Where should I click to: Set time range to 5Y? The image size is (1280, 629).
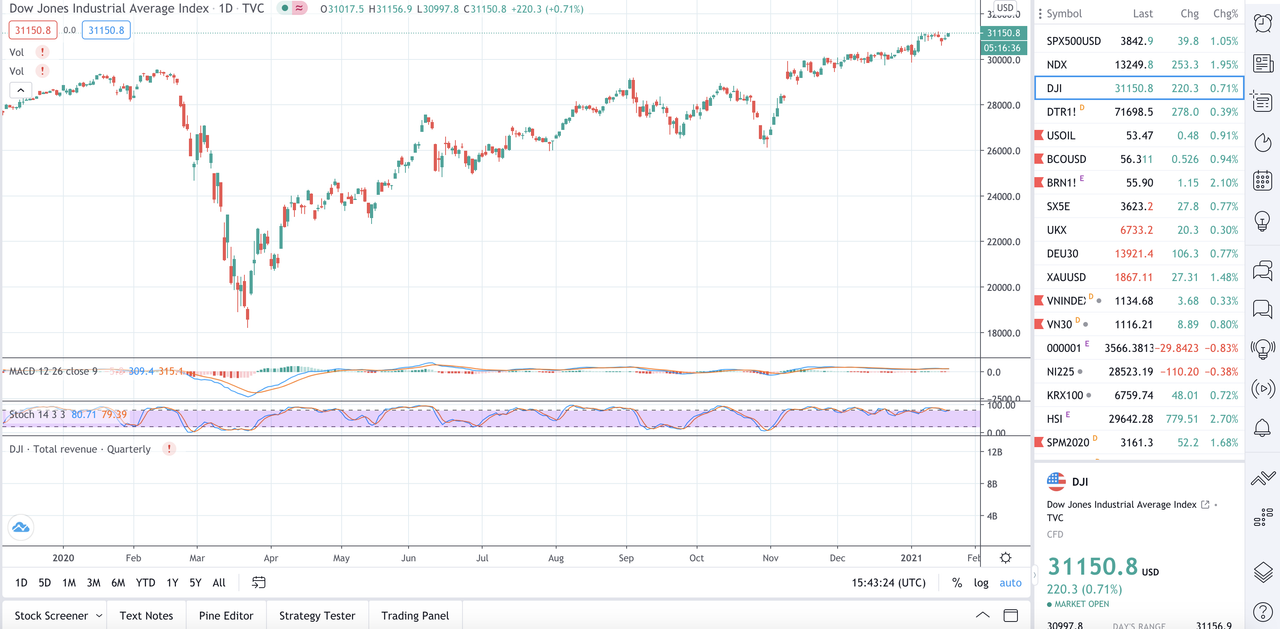coord(195,583)
